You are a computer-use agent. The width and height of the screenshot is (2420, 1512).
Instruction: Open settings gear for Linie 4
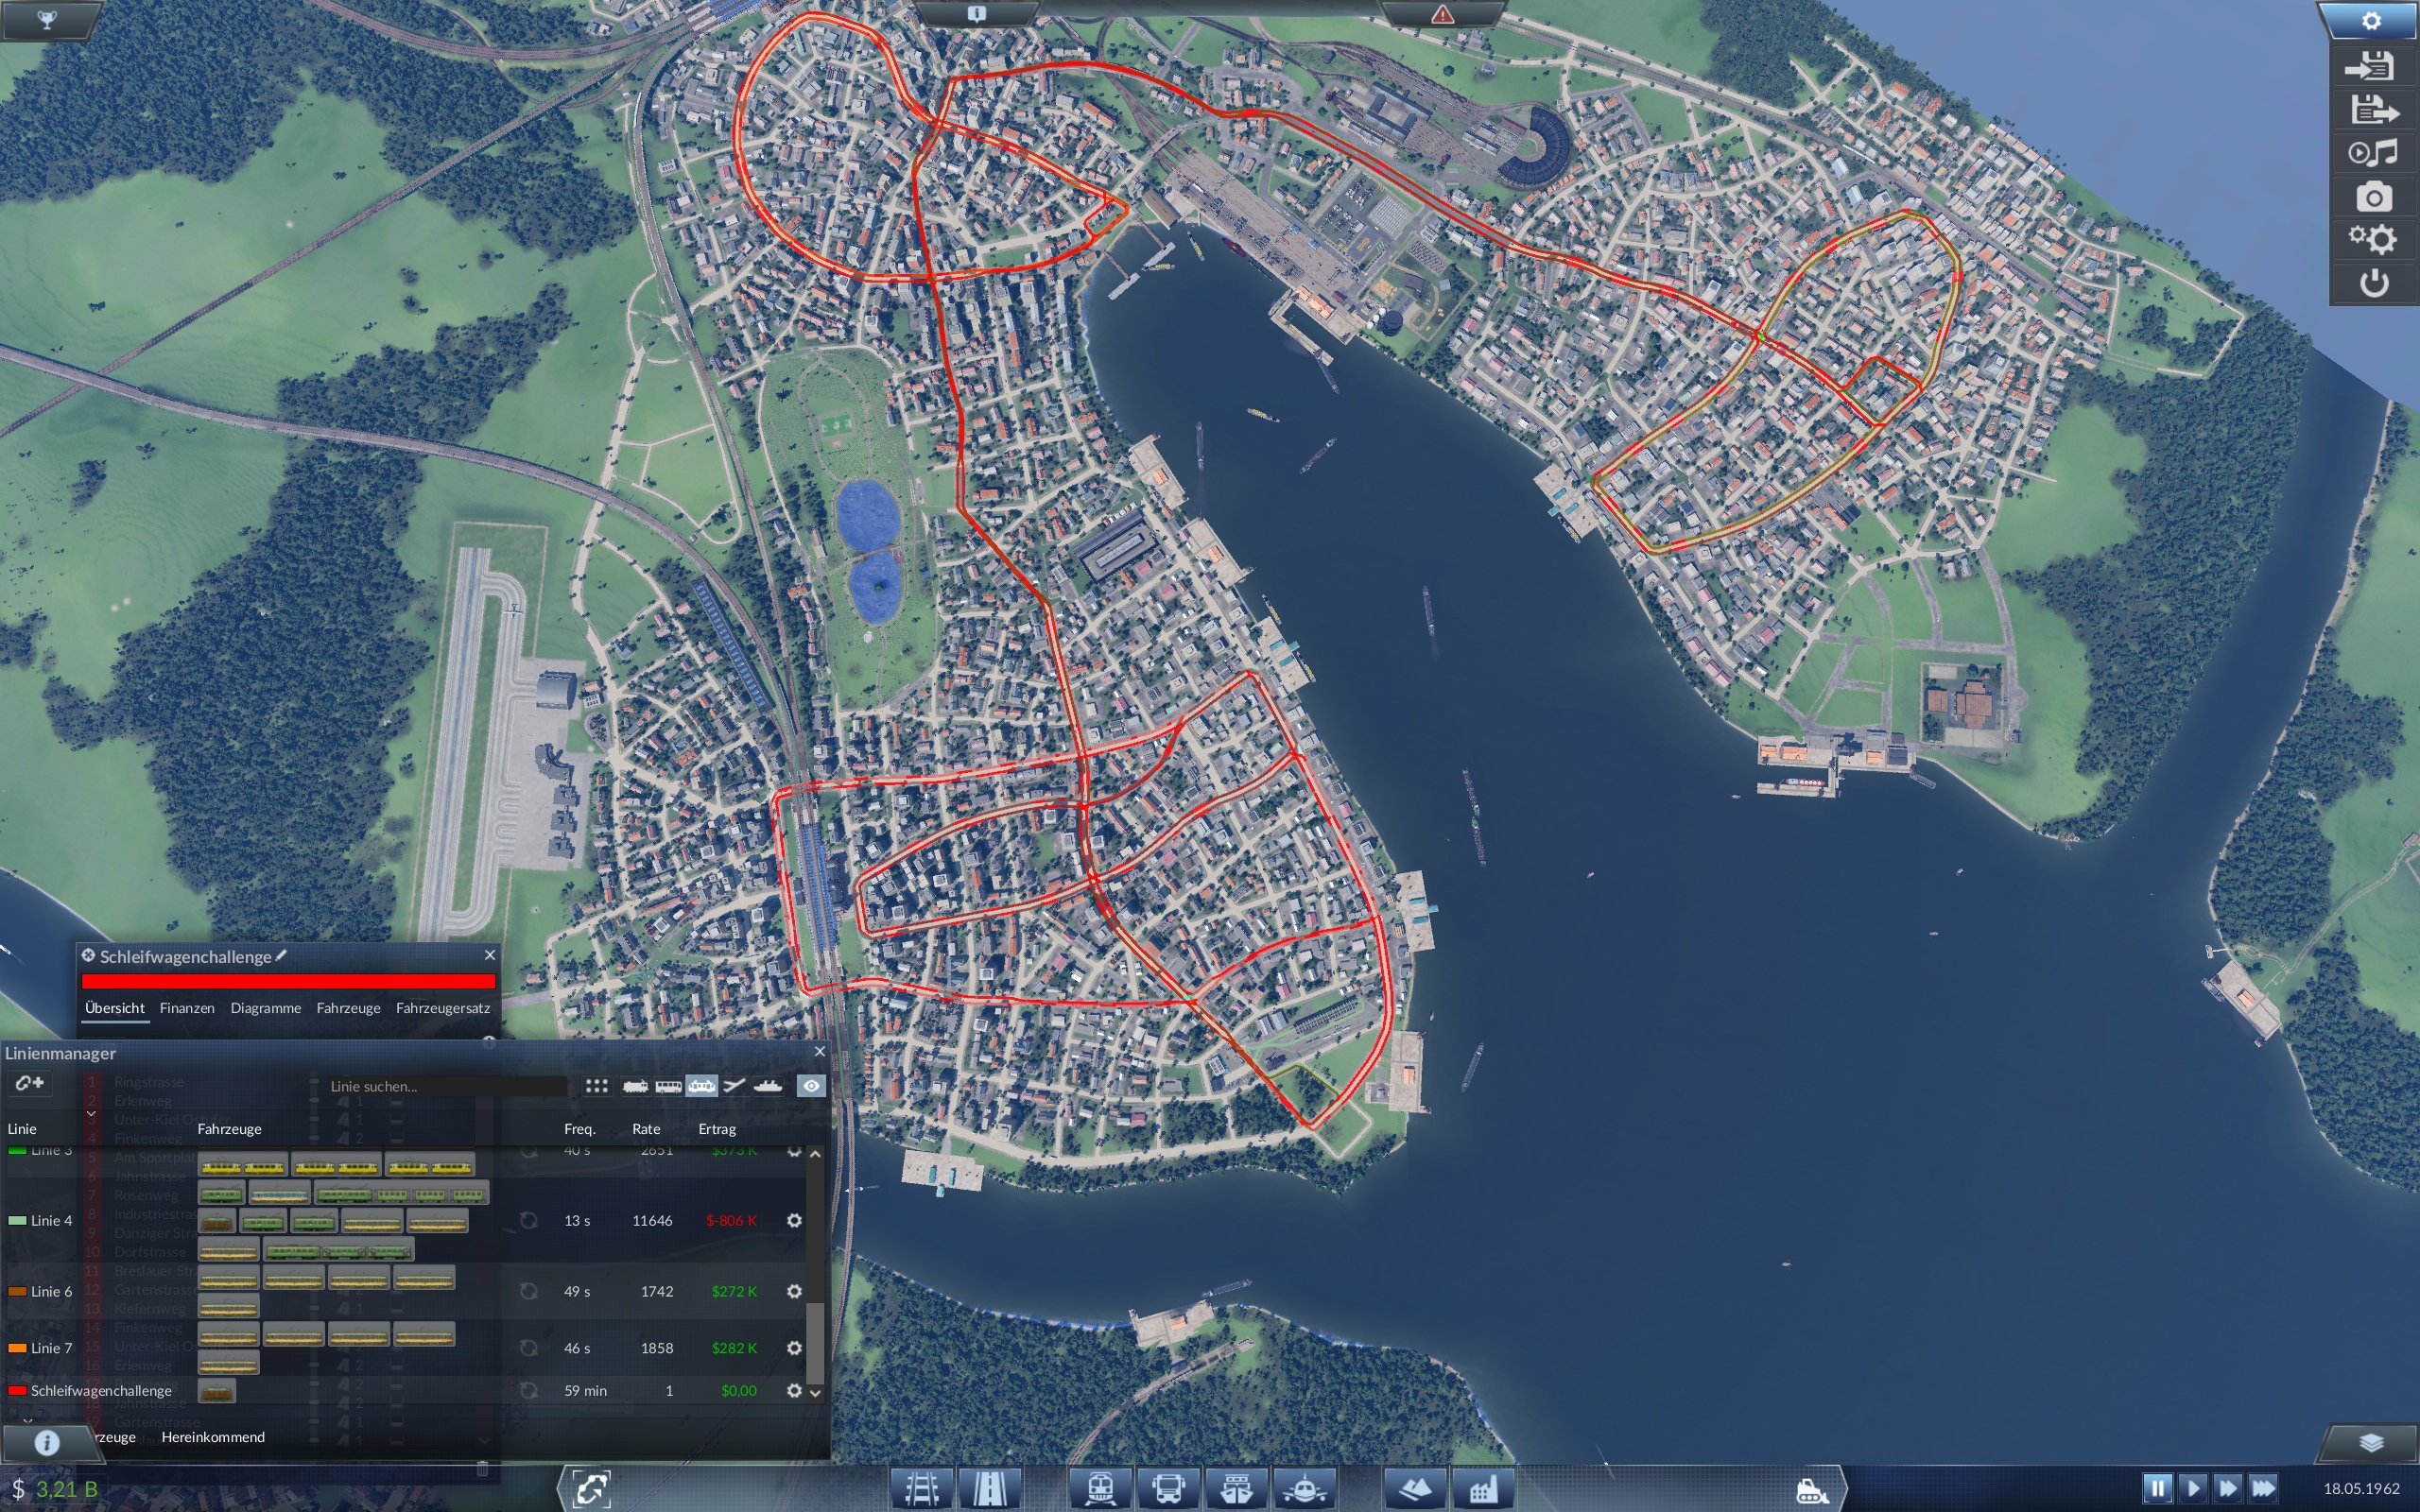coord(794,1220)
